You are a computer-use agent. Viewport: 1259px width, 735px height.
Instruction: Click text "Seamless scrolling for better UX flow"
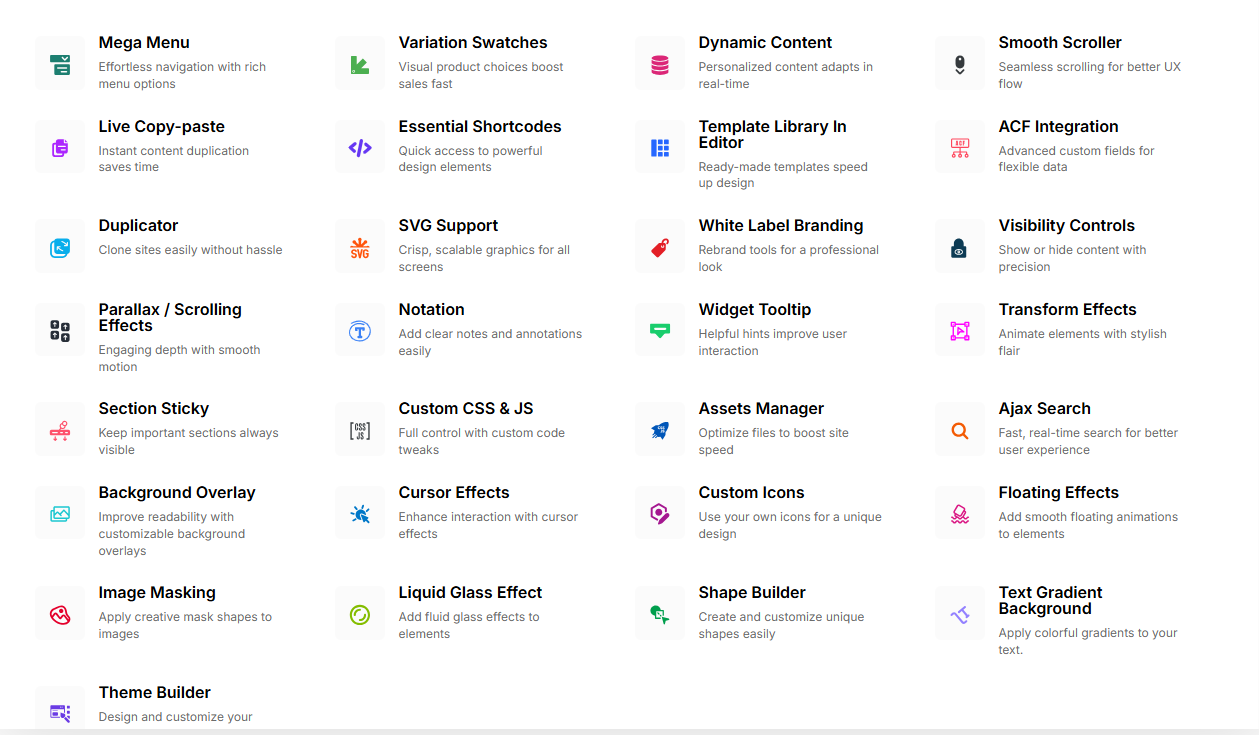(x=1090, y=75)
